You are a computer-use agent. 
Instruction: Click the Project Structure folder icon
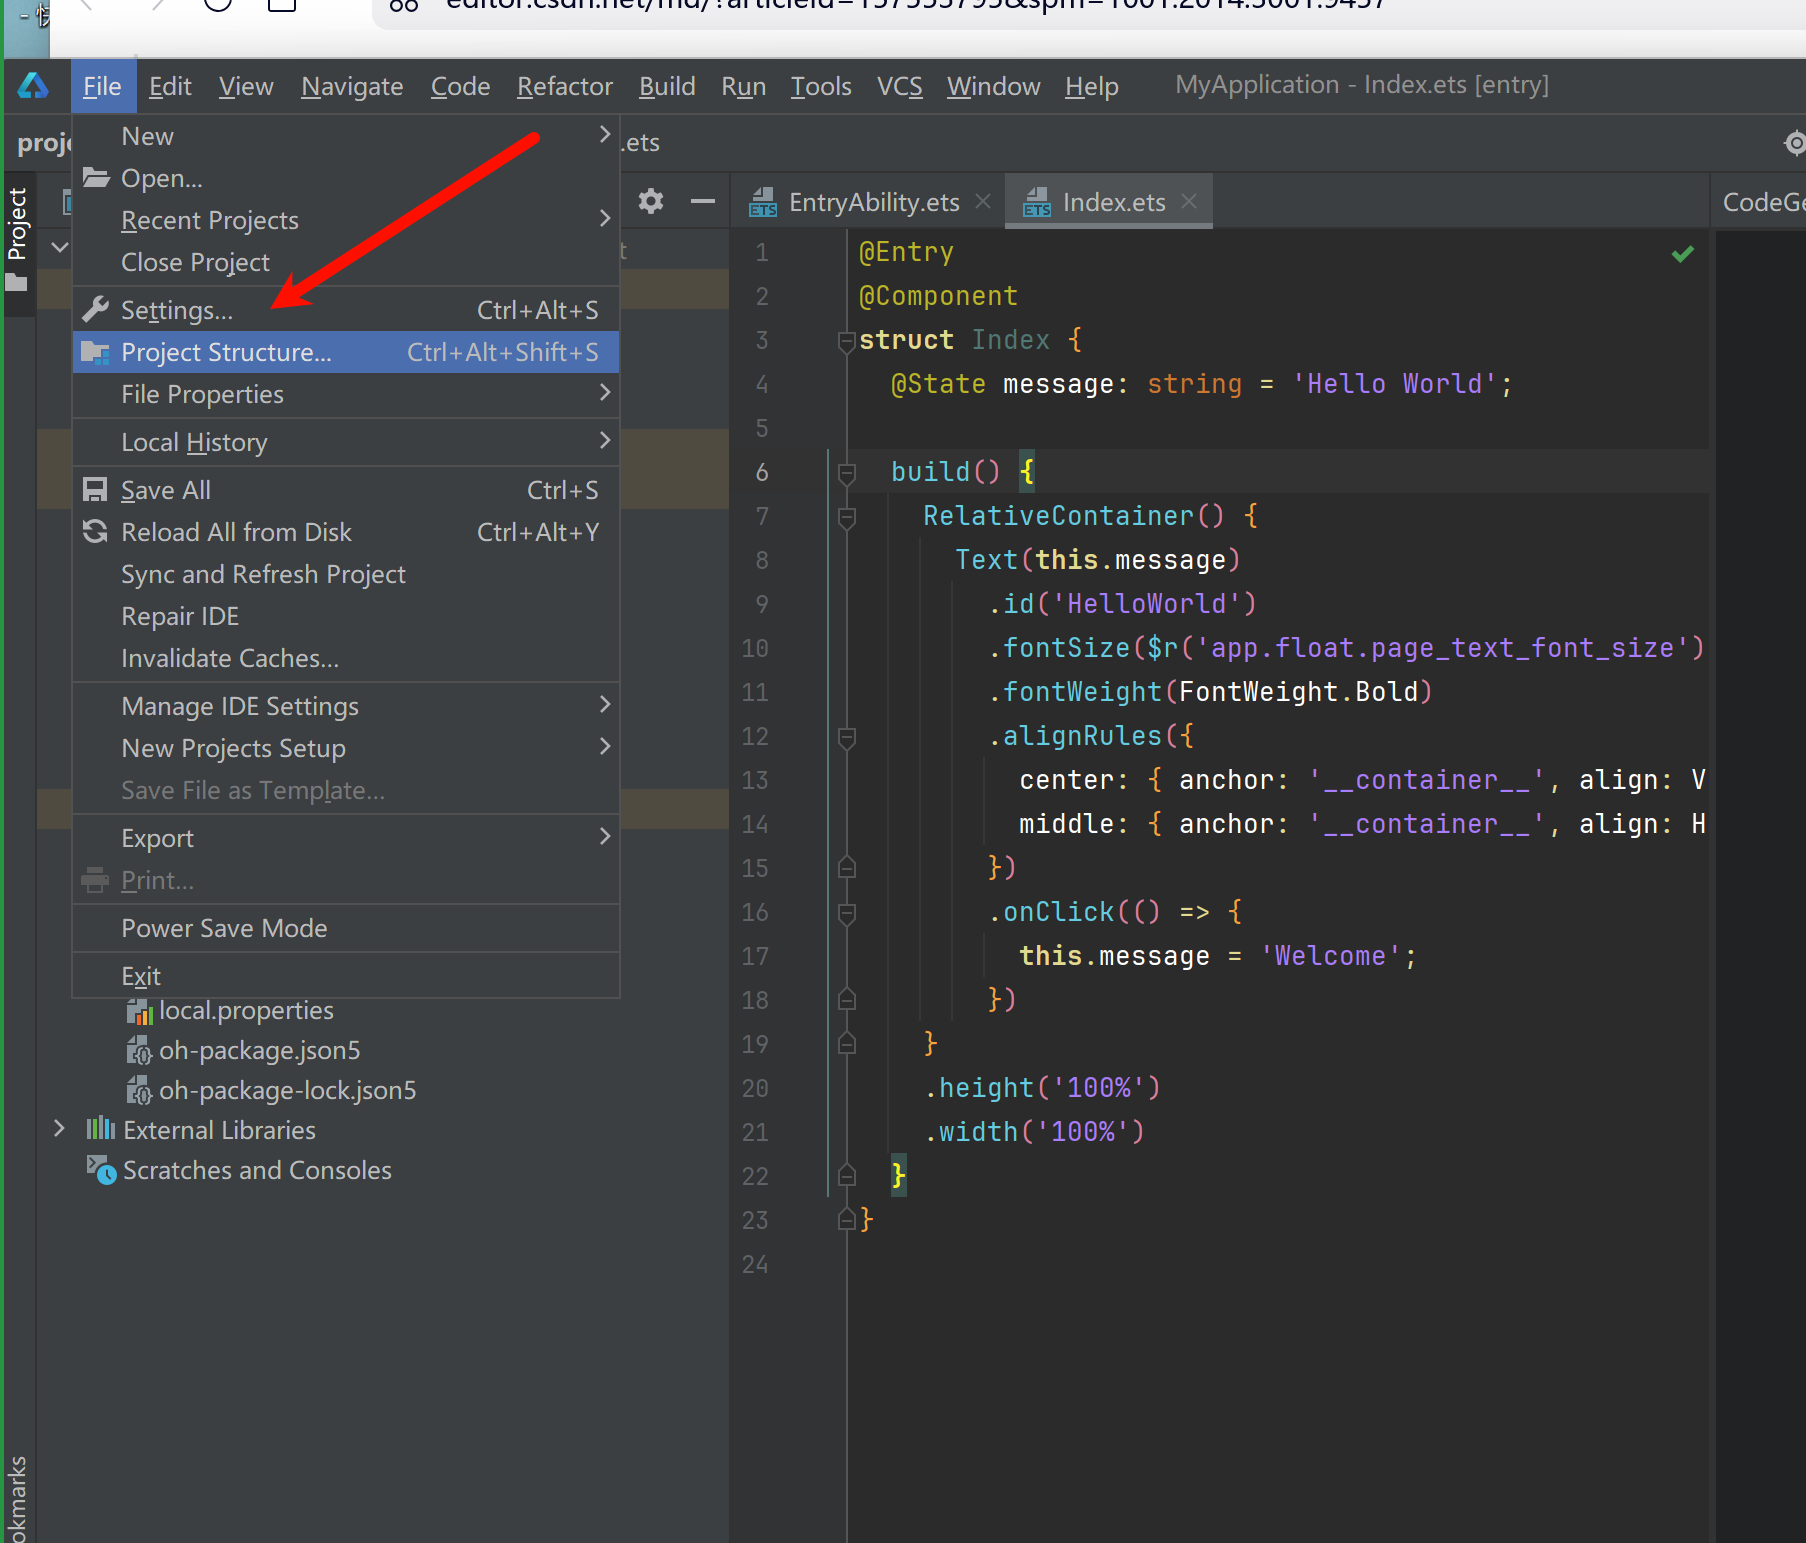[x=96, y=352]
